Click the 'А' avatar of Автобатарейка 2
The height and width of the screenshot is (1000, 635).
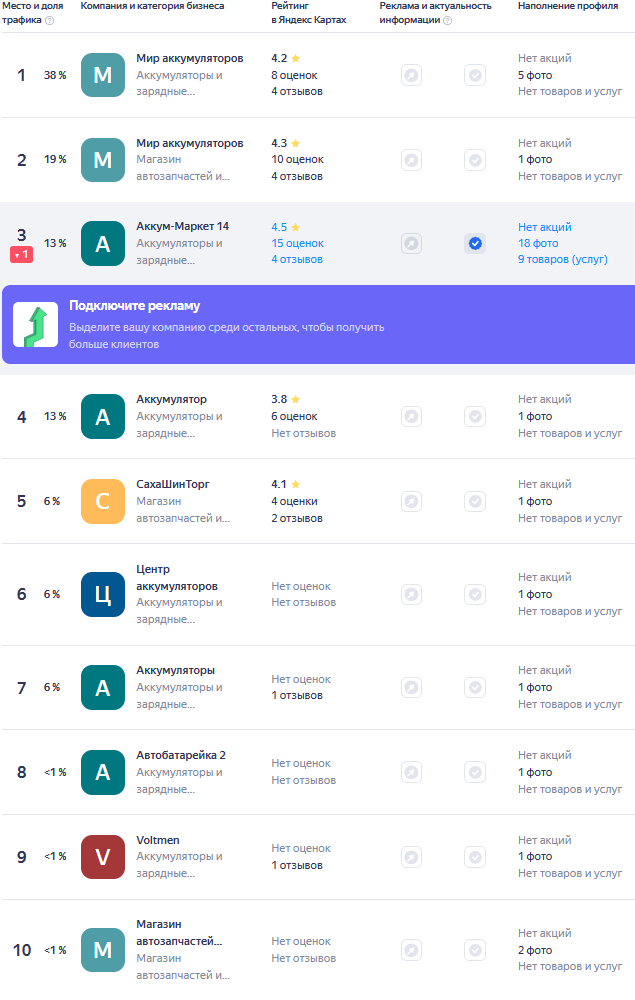[x=103, y=772]
